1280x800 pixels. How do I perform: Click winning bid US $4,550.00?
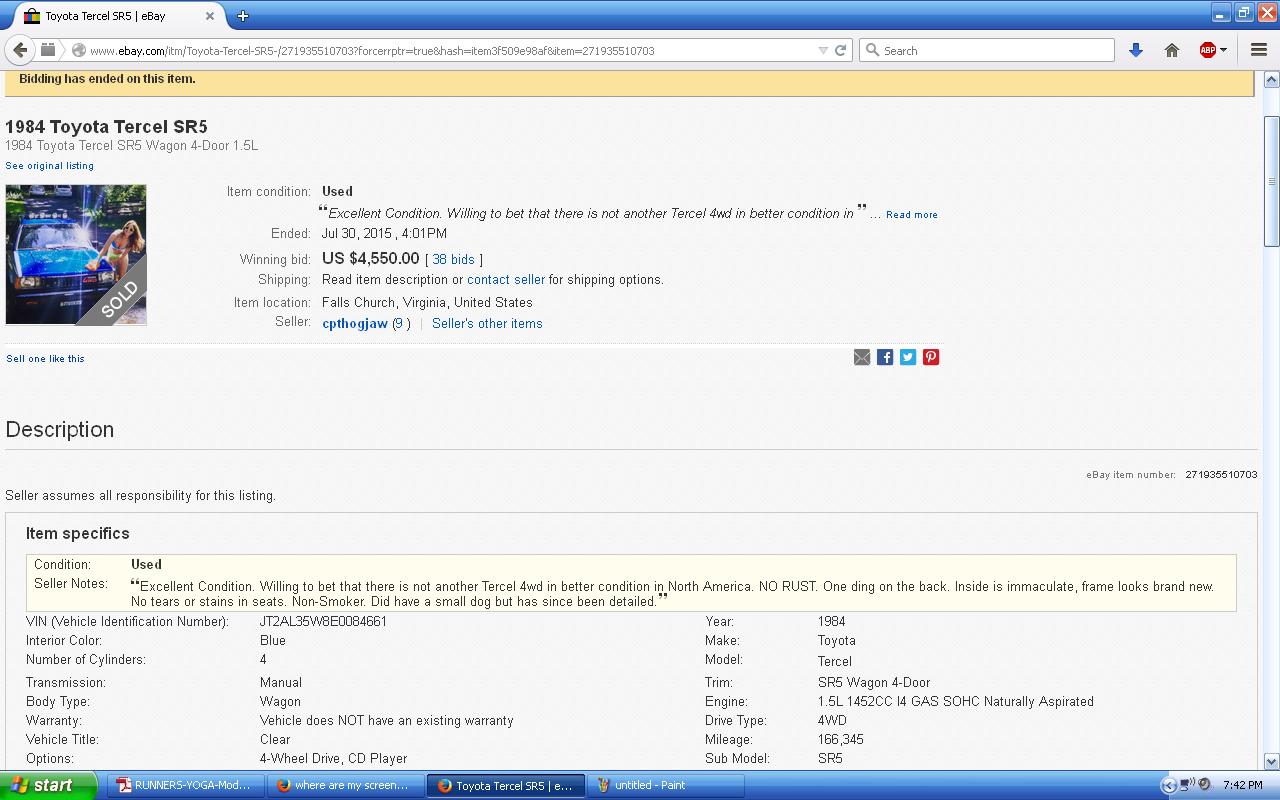(370, 258)
